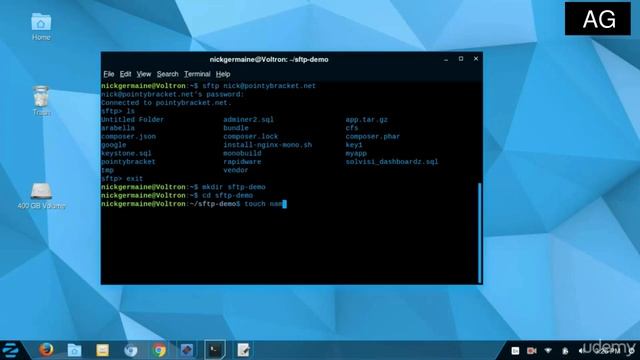Open the 400 GB Volume drive

coord(41,196)
